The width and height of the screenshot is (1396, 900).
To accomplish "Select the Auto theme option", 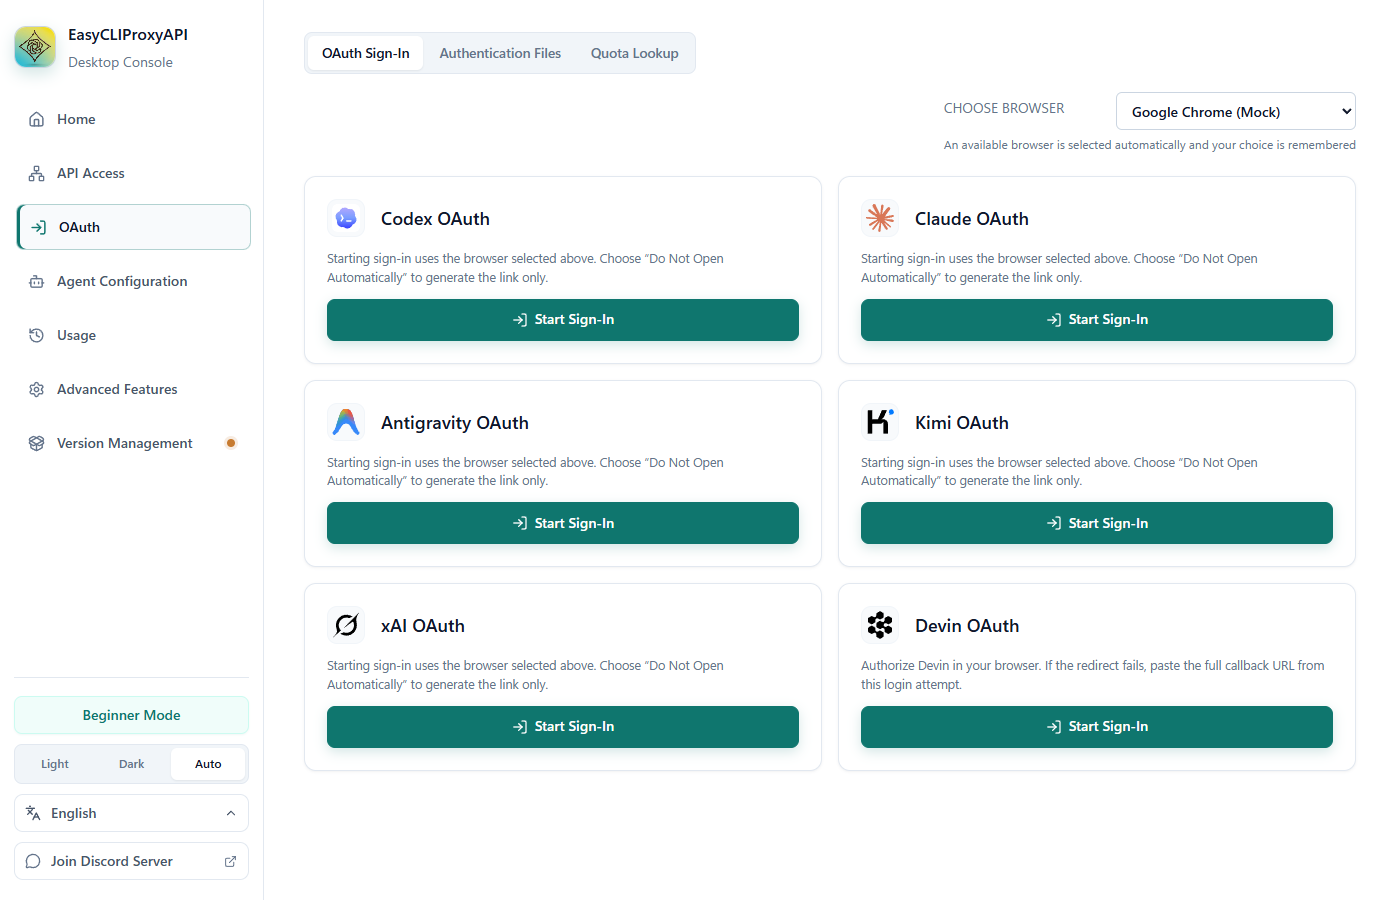I will 208,764.
